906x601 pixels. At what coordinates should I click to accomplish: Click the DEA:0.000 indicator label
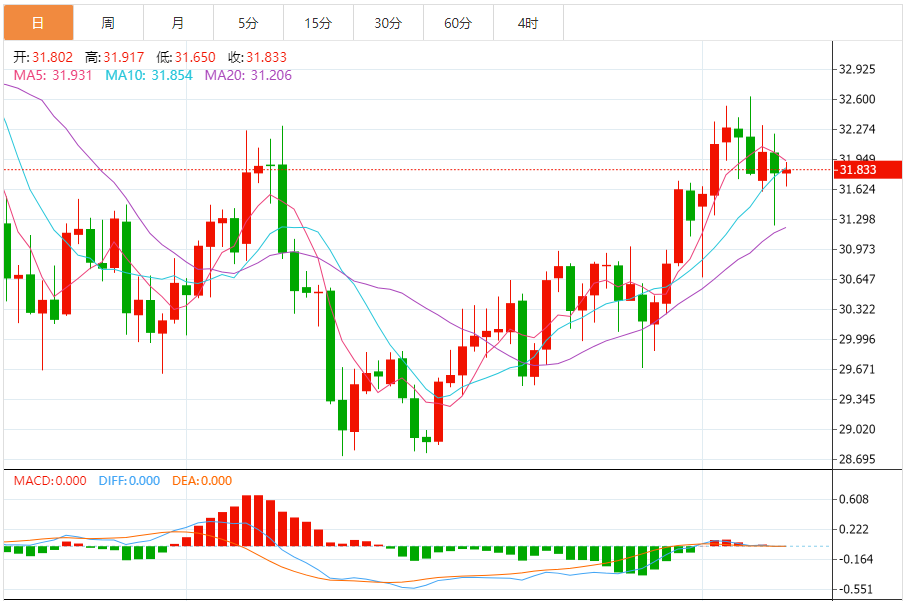tap(202, 481)
